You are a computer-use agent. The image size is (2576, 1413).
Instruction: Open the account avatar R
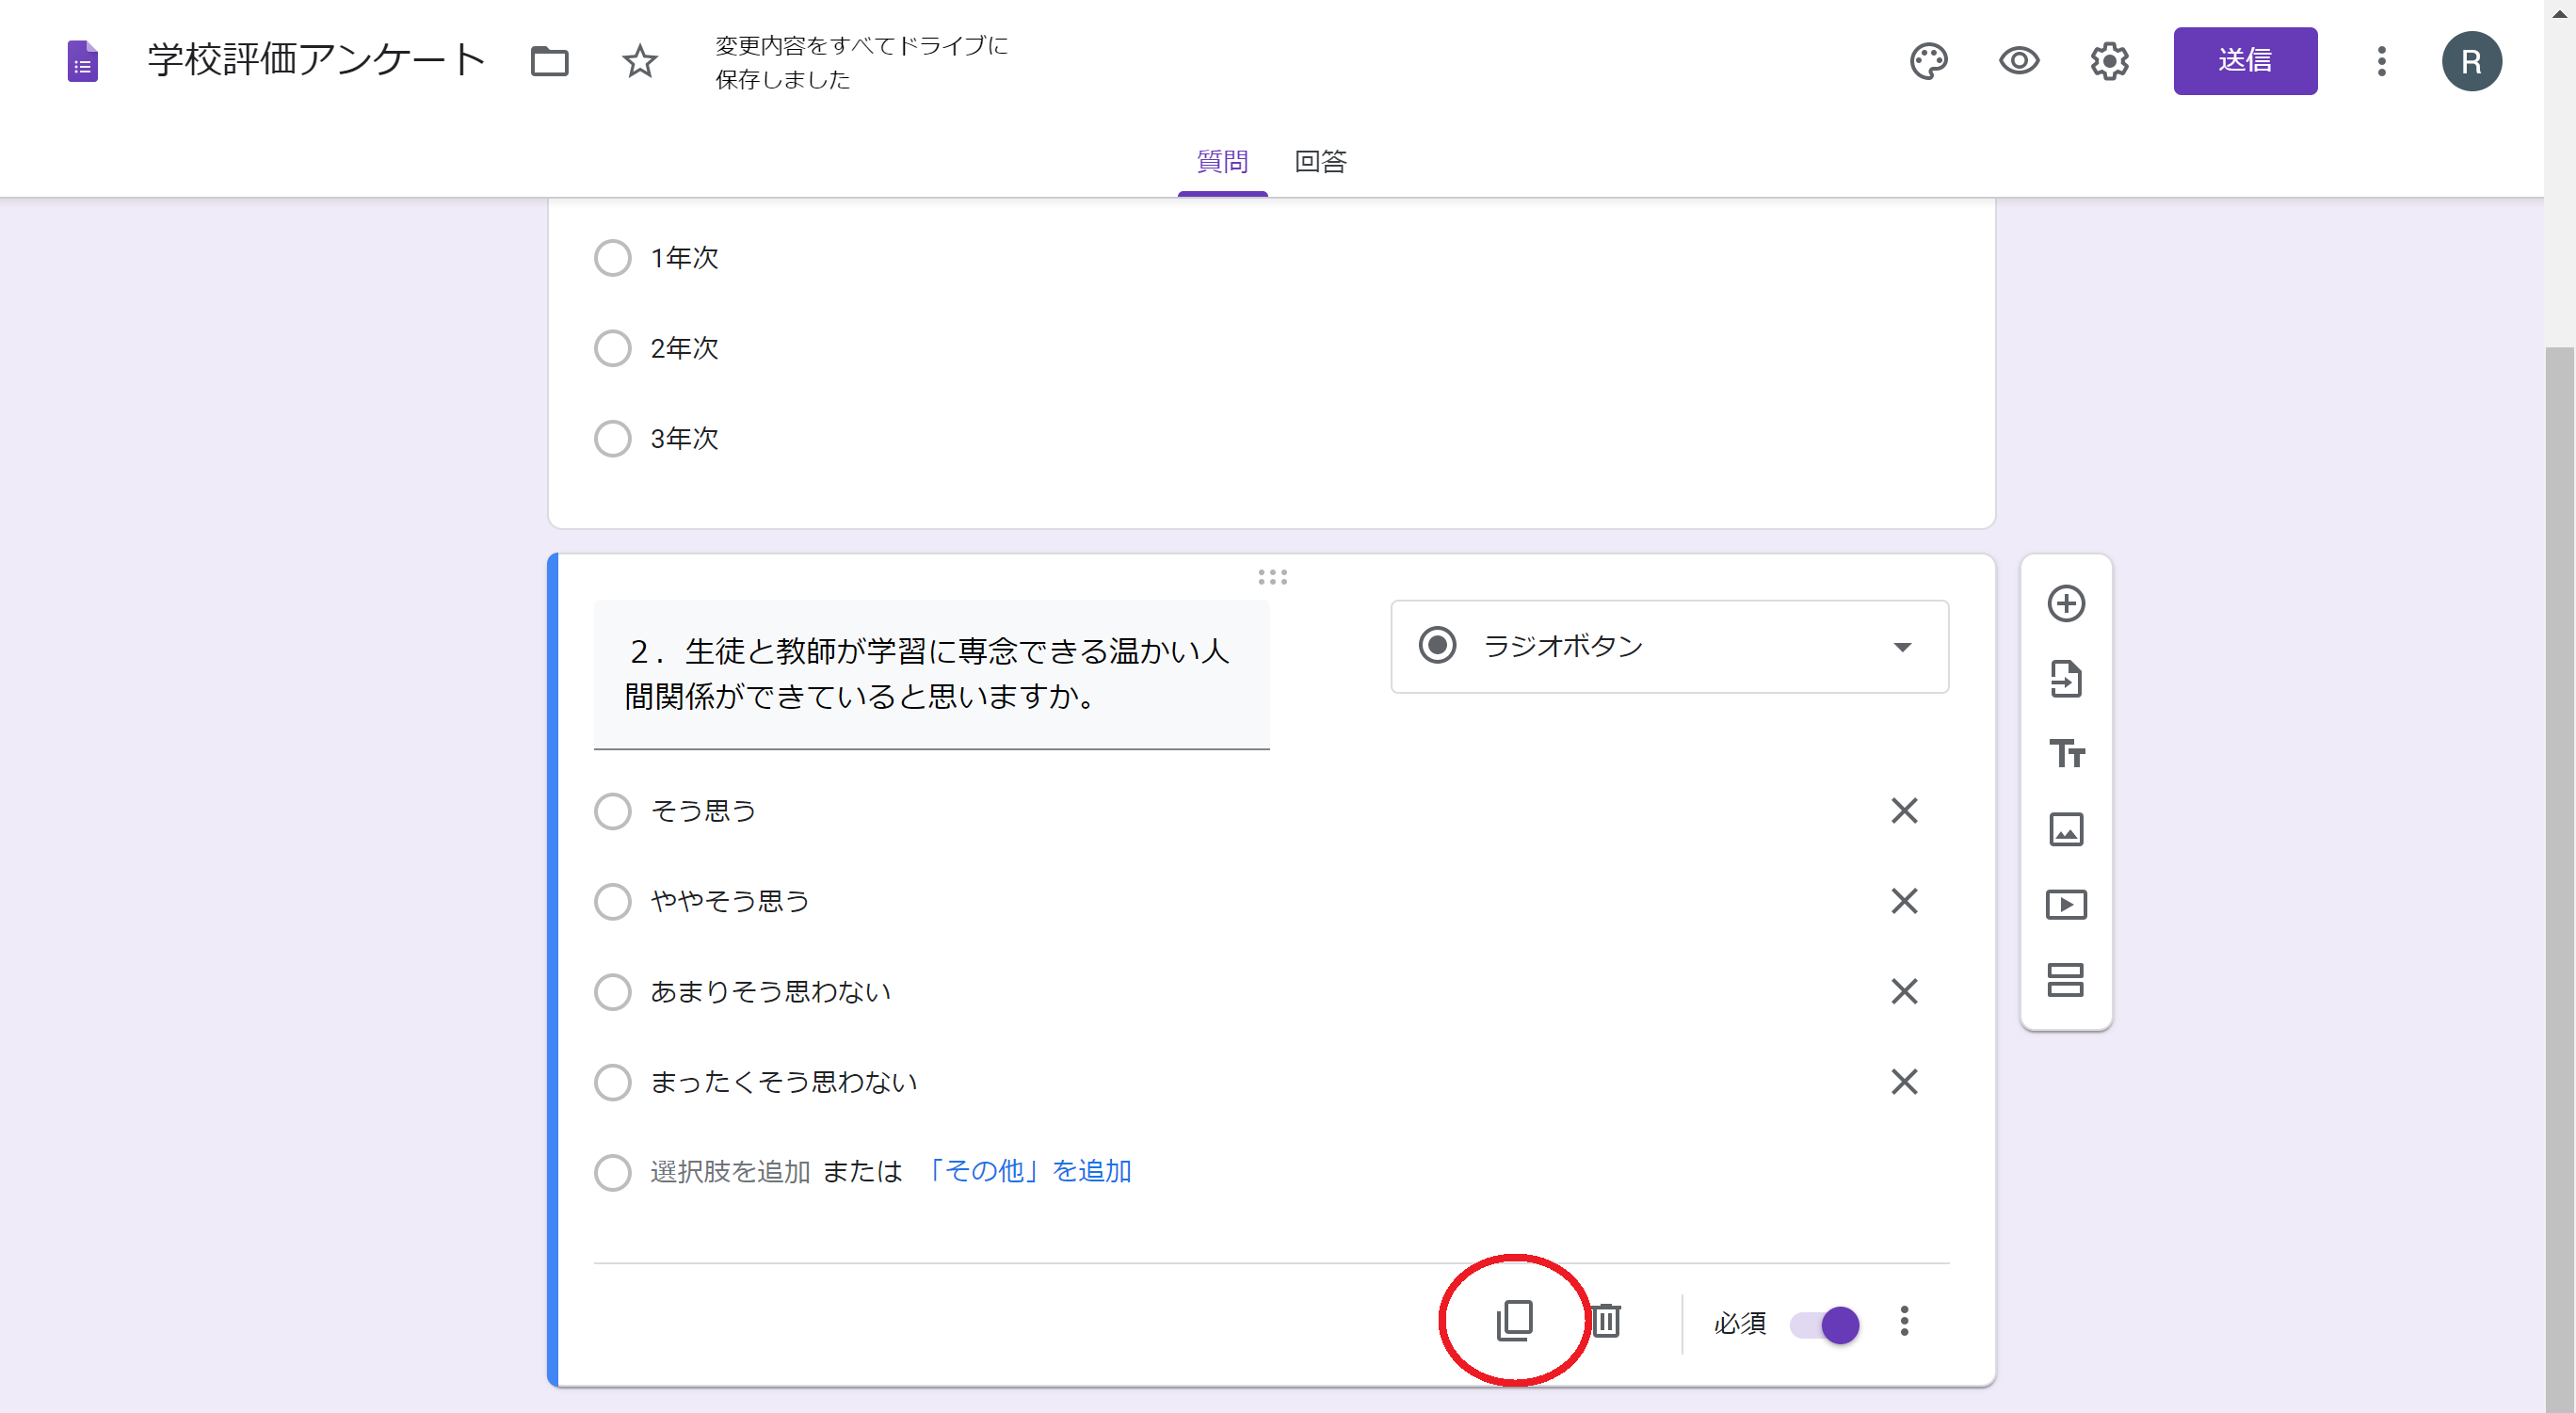point(2471,61)
